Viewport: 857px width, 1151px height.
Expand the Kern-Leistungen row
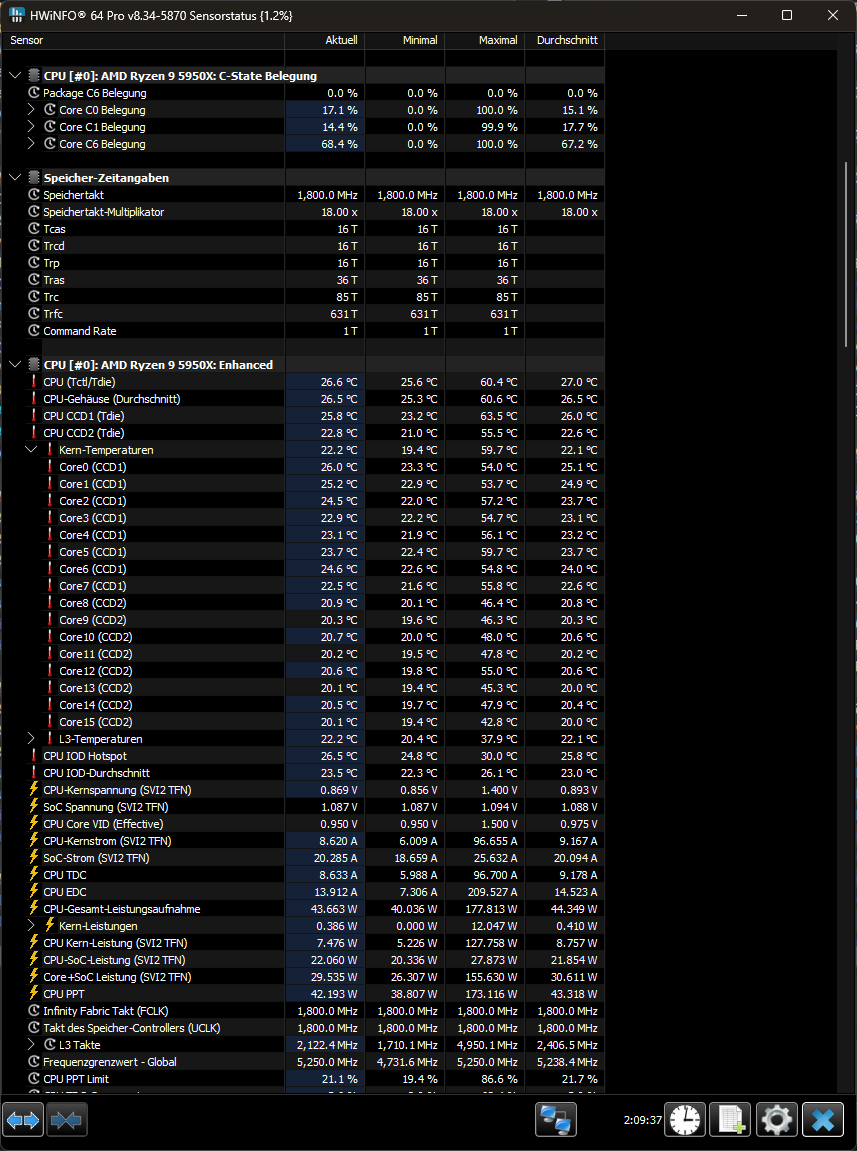pos(31,926)
